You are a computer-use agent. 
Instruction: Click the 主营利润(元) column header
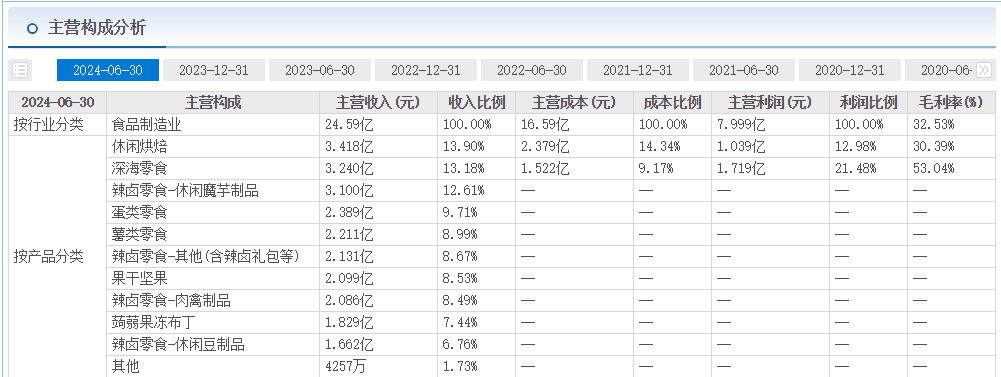pyautogui.click(x=770, y=102)
